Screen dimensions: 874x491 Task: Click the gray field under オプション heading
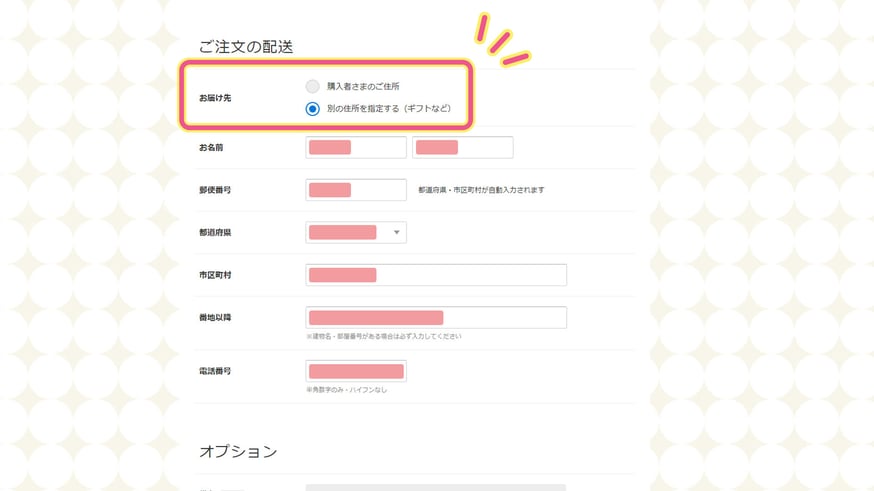click(436, 488)
